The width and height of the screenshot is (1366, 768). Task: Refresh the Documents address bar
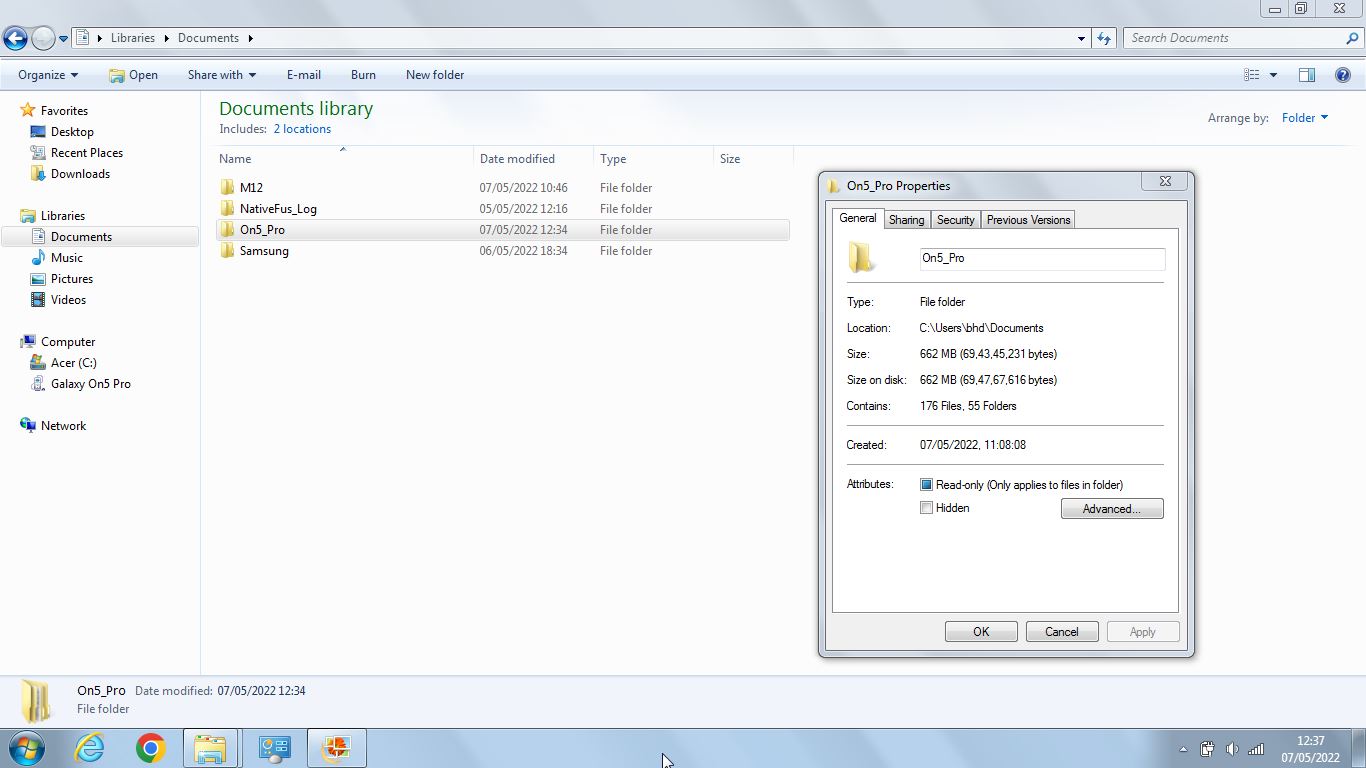point(1104,38)
